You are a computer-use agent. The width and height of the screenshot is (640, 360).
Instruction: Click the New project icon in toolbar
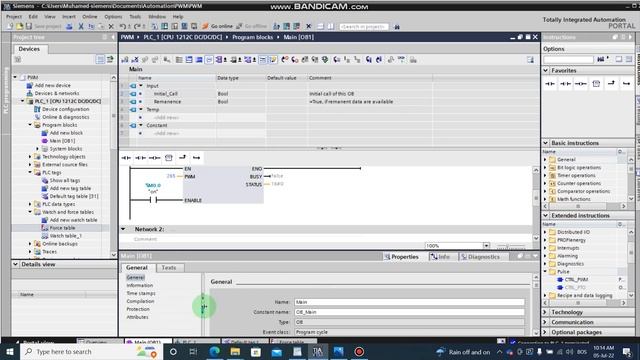(10, 26)
